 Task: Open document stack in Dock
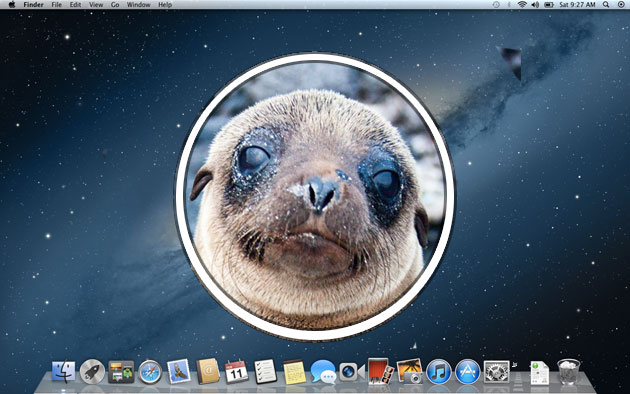[x=539, y=372]
